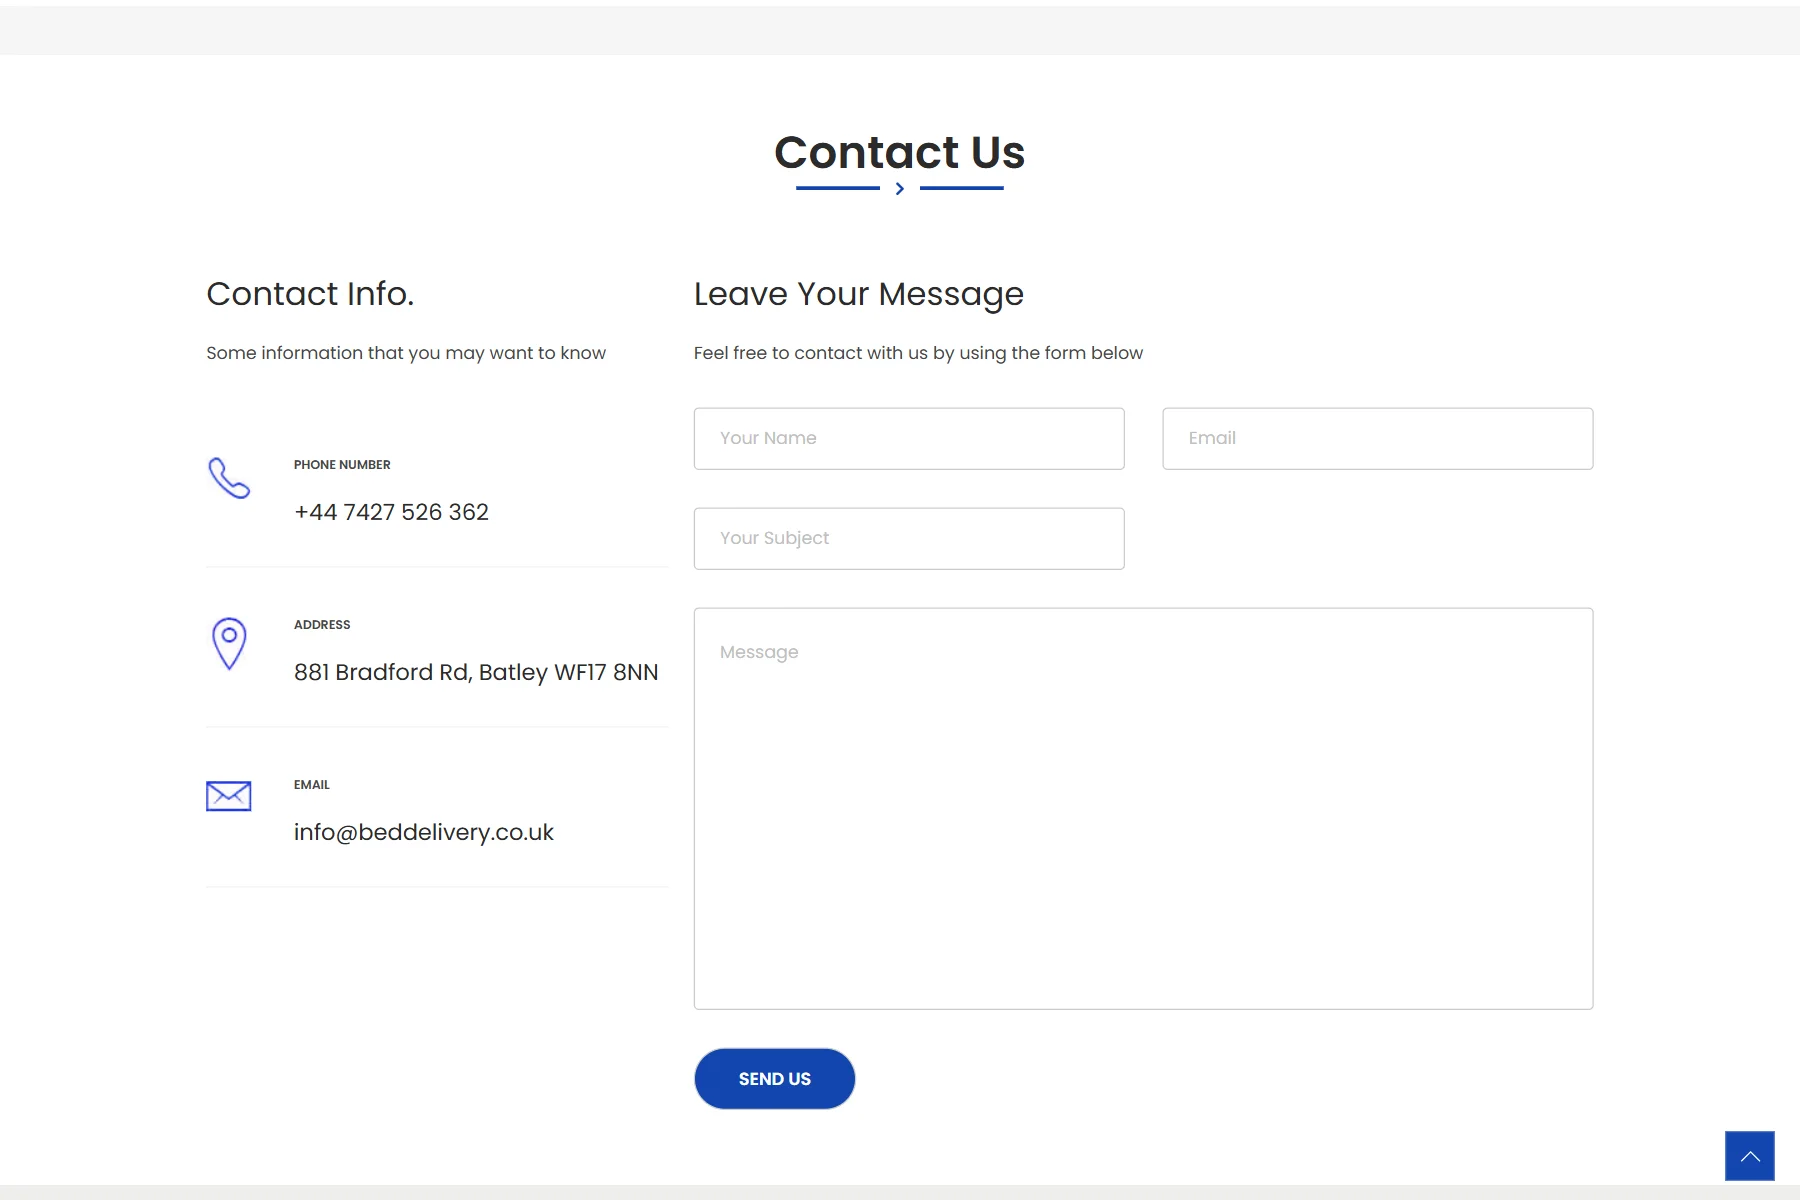Click the phone handset icon

[229, 478]
